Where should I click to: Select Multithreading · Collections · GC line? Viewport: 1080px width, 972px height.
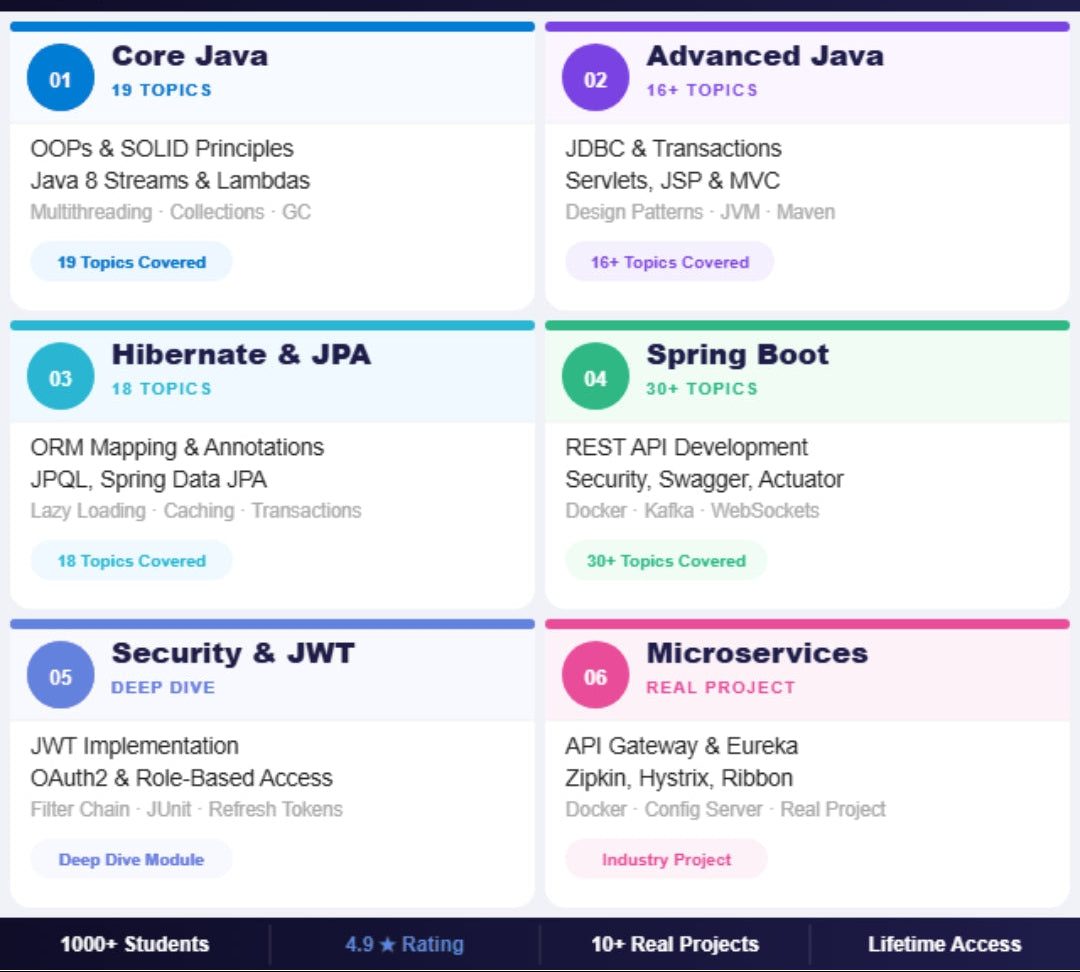pos(171,212)
